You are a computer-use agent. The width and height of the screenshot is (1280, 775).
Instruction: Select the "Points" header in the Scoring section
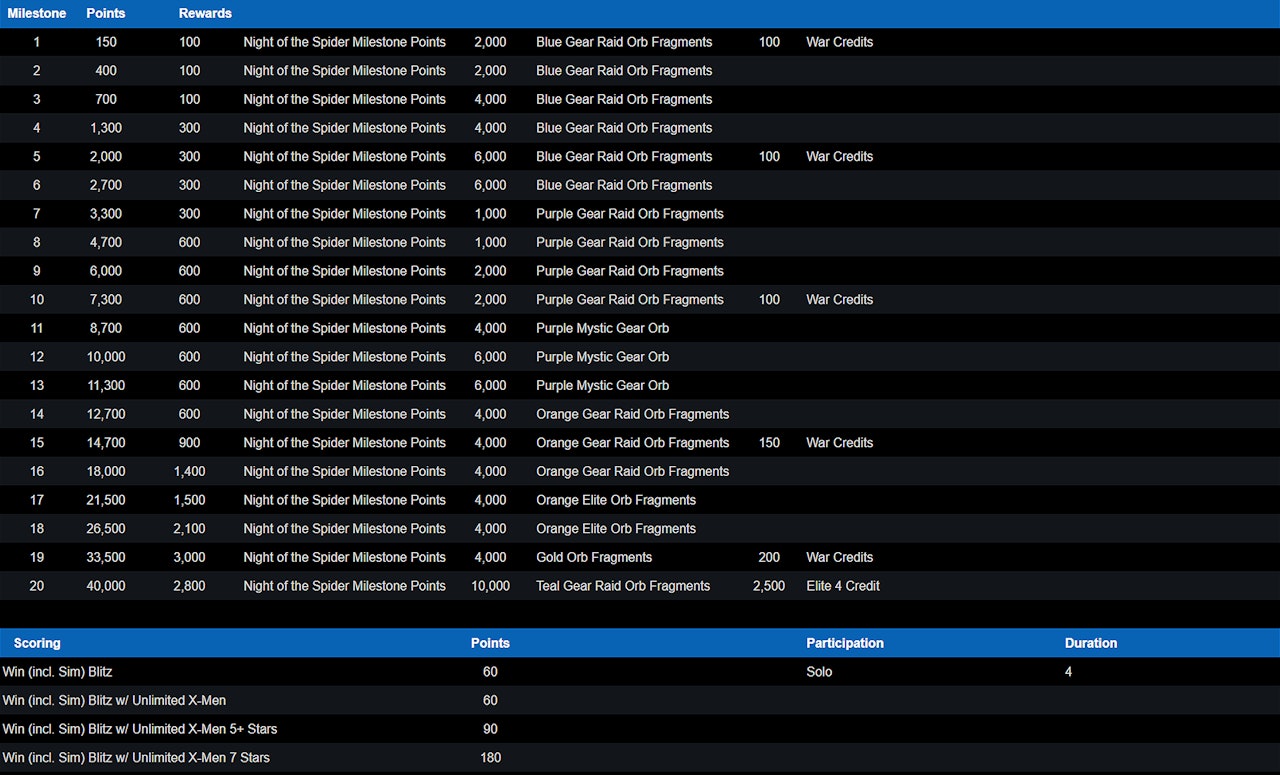490,643
